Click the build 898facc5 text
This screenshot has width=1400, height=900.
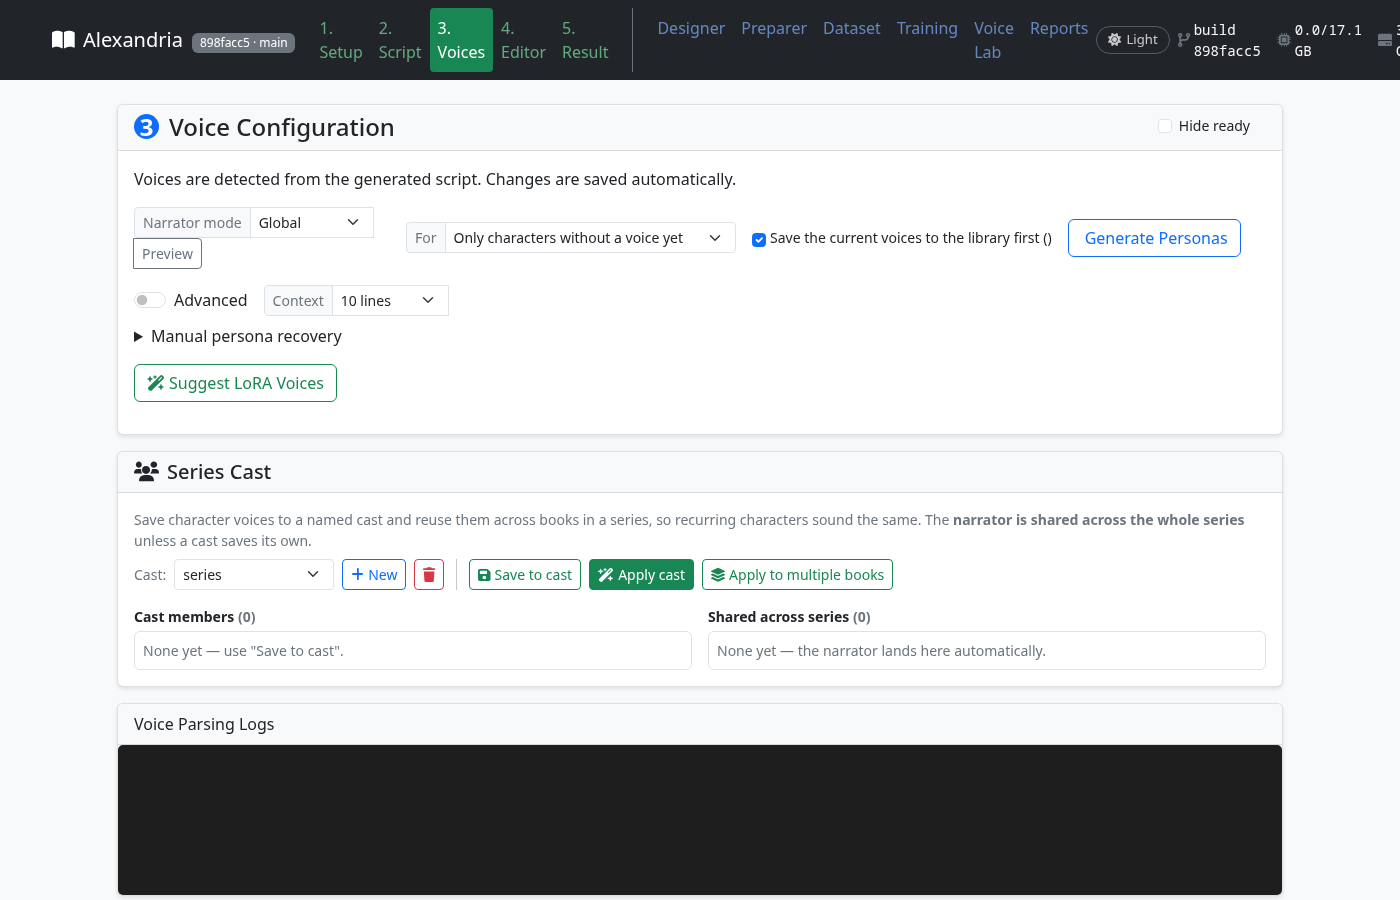(x=1227, y=40)
